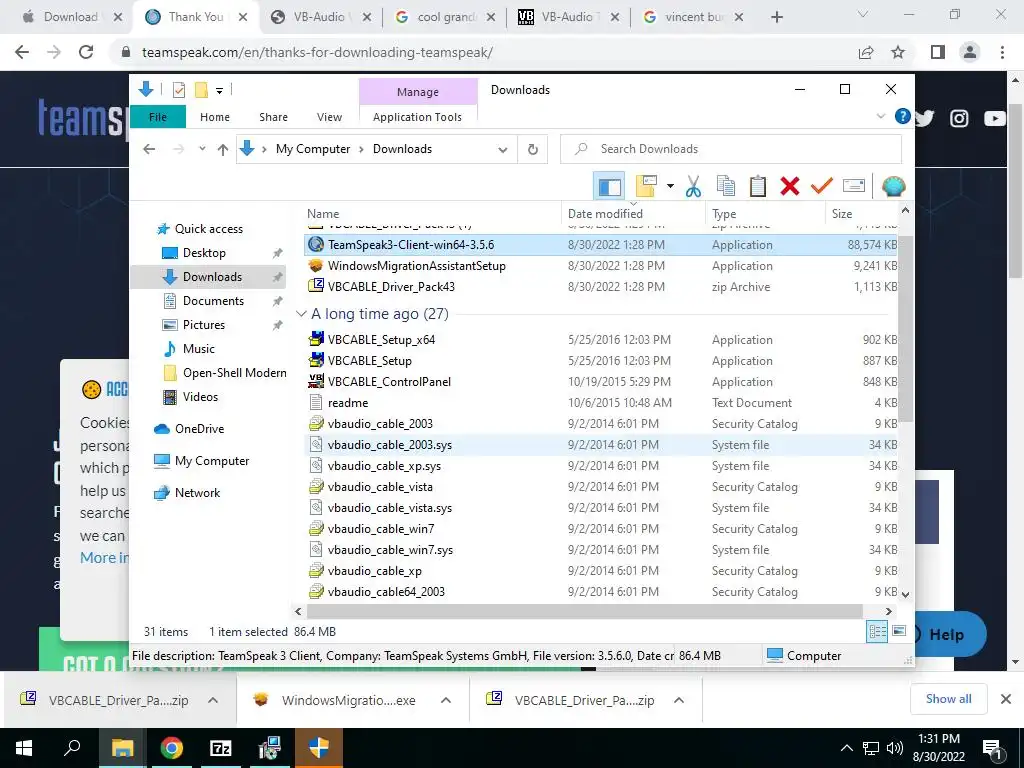Toggle the navigation pane toolbar button

(609, 186)
